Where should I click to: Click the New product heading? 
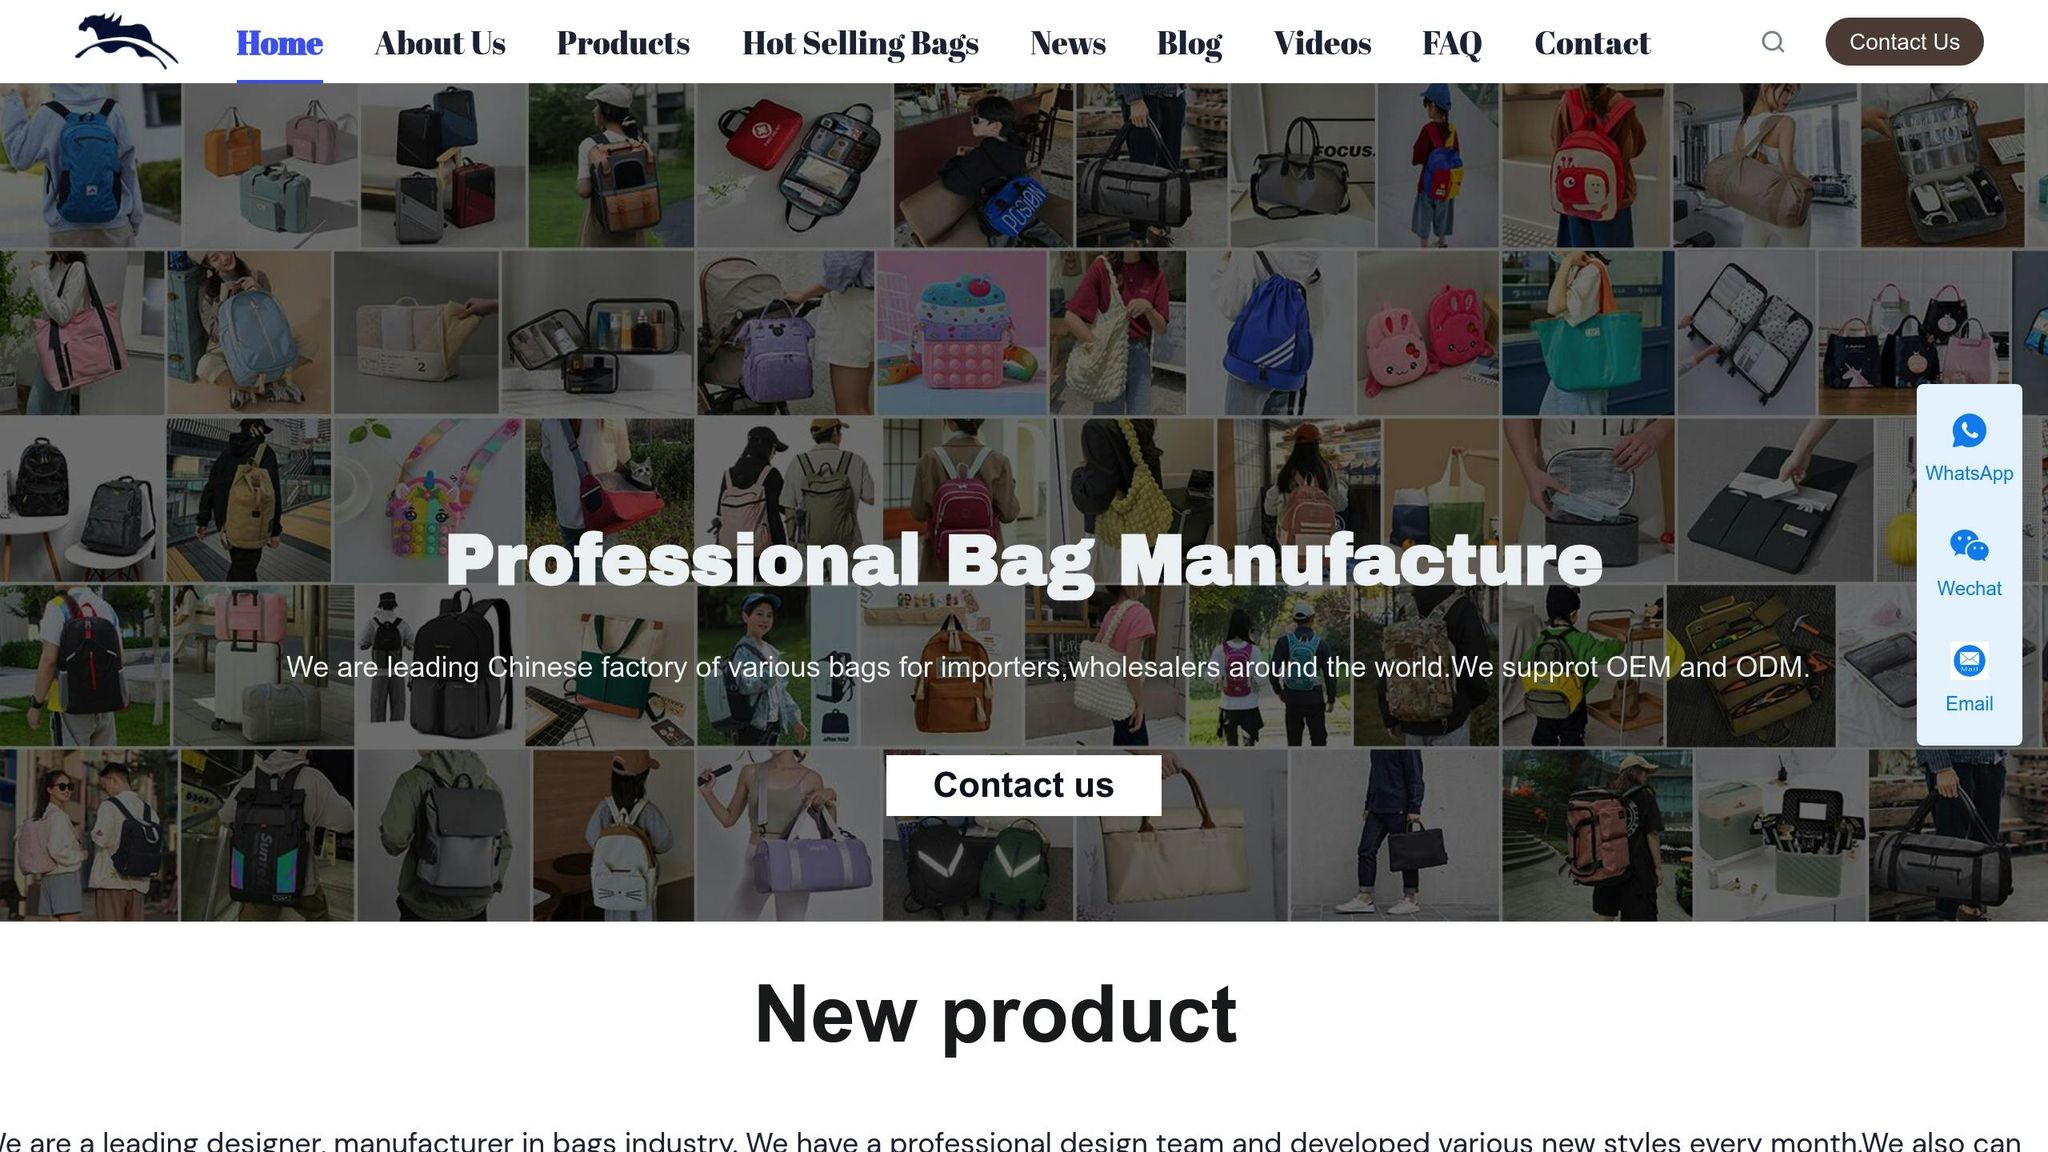[x=996, y=1015]
